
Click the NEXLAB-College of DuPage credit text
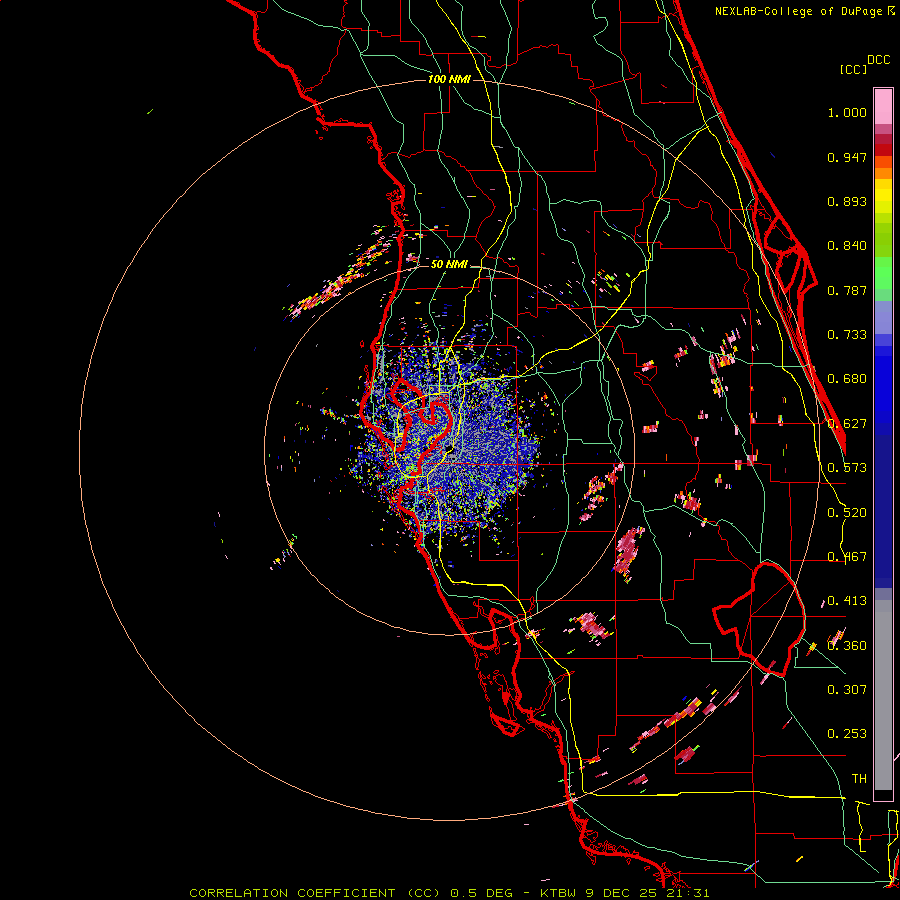tap(804, 11)
